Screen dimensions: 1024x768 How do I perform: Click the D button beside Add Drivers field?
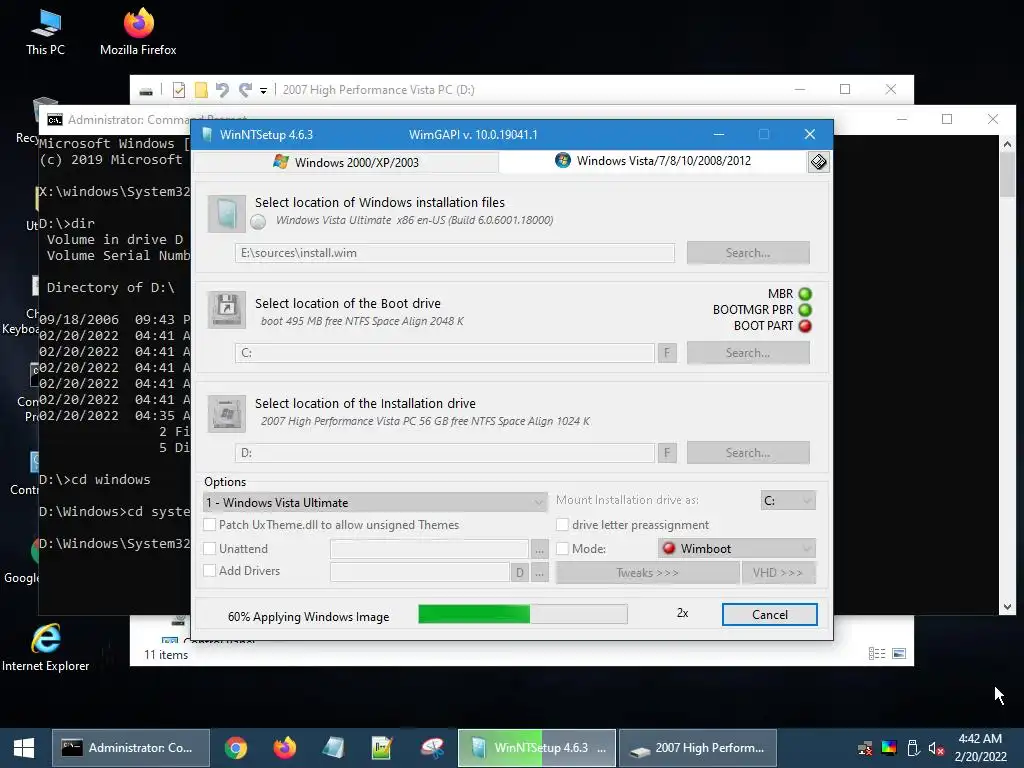(520, 573)
